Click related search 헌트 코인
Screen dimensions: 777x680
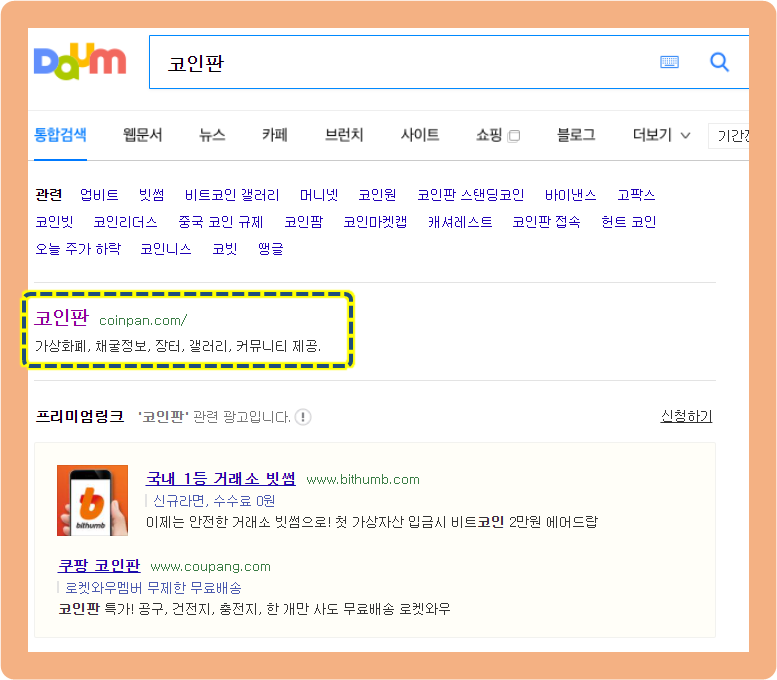(x=628, y=222)
